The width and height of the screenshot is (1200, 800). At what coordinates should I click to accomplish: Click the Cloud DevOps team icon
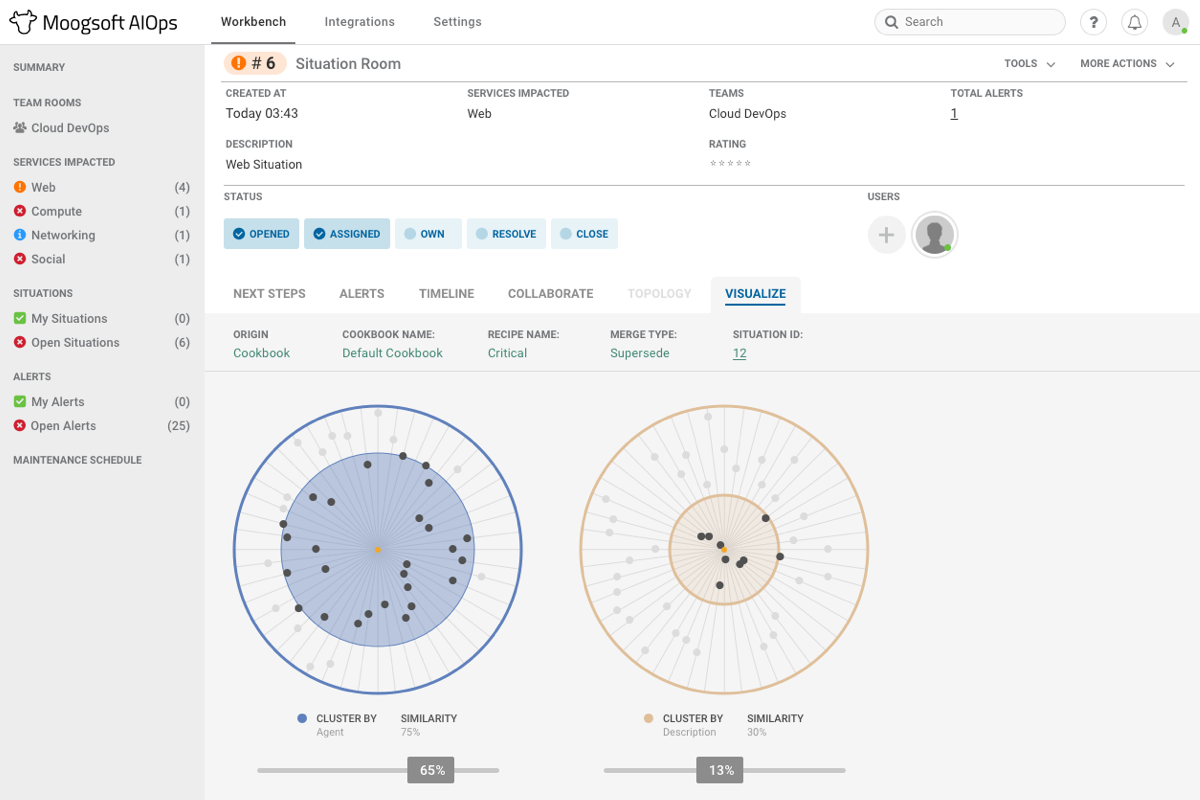coord(20,128)
